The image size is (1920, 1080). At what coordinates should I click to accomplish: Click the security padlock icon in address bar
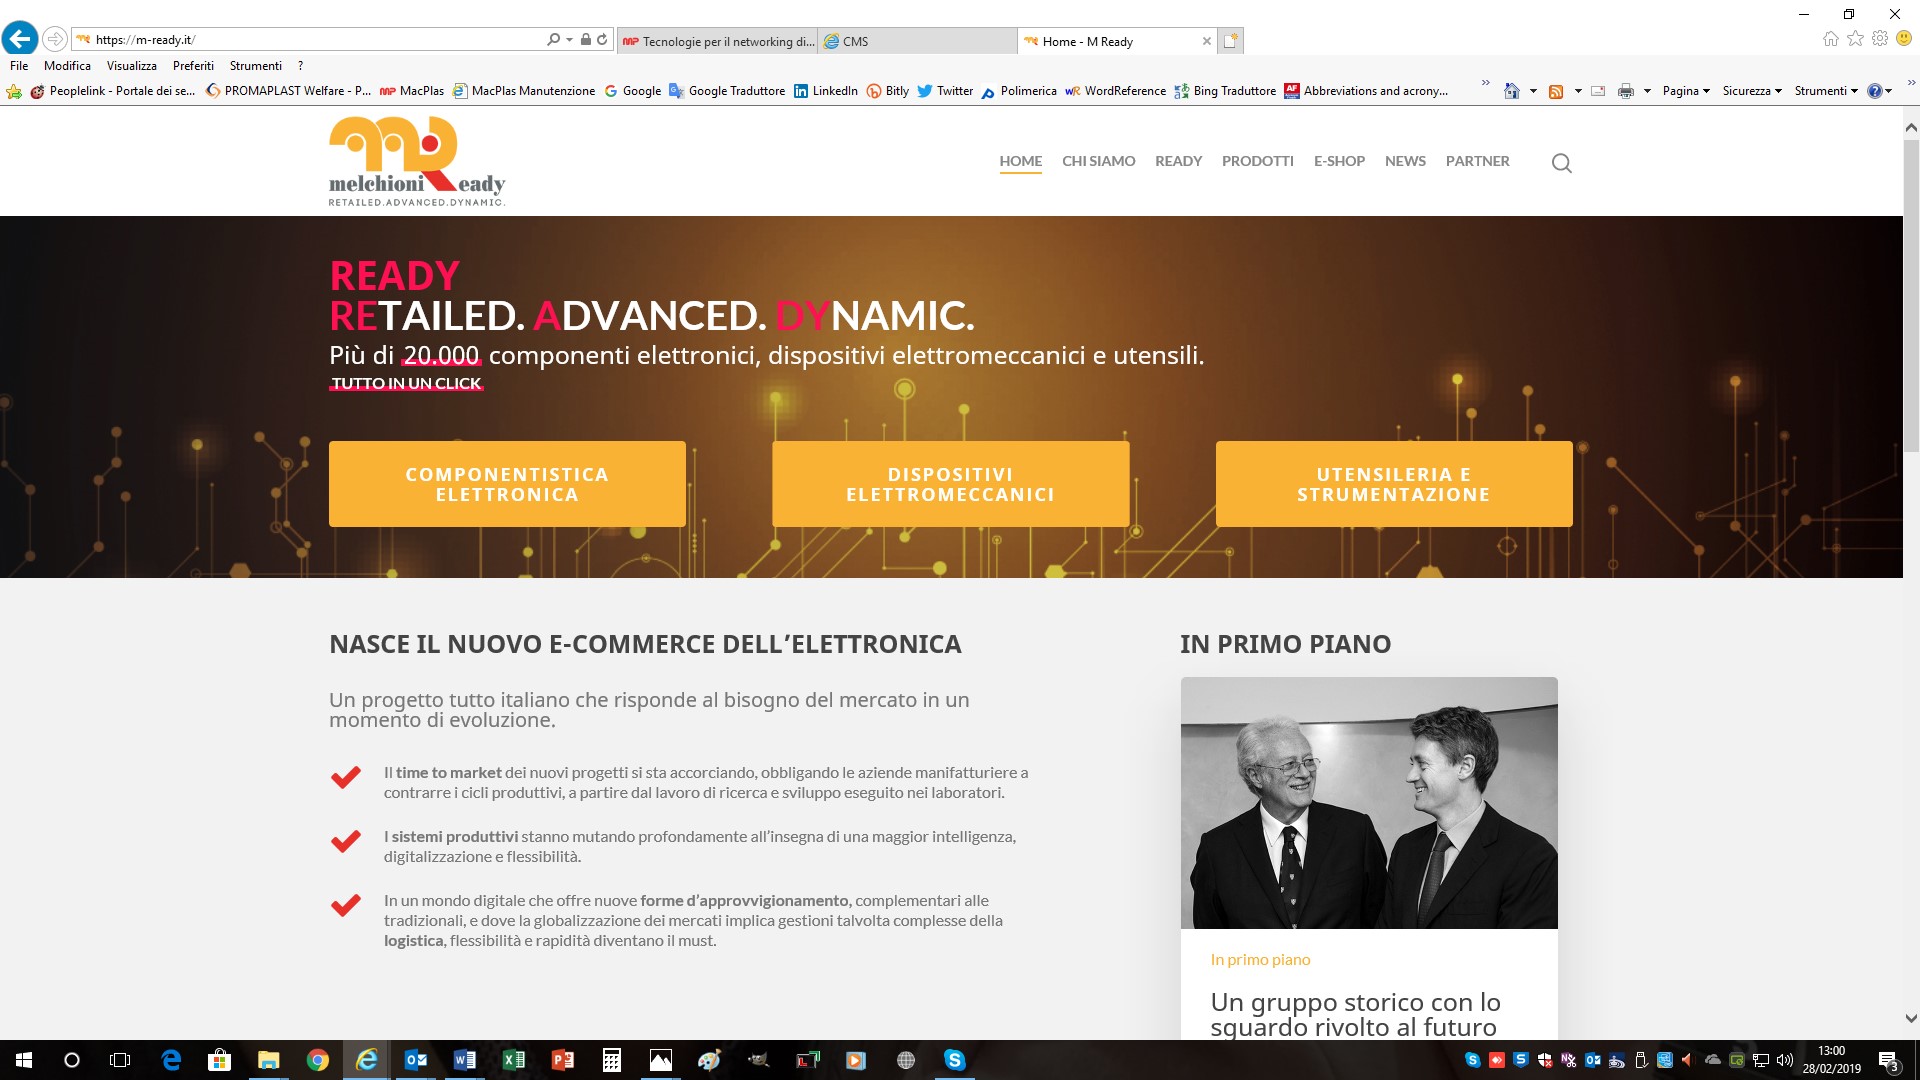tap(586, 39)
